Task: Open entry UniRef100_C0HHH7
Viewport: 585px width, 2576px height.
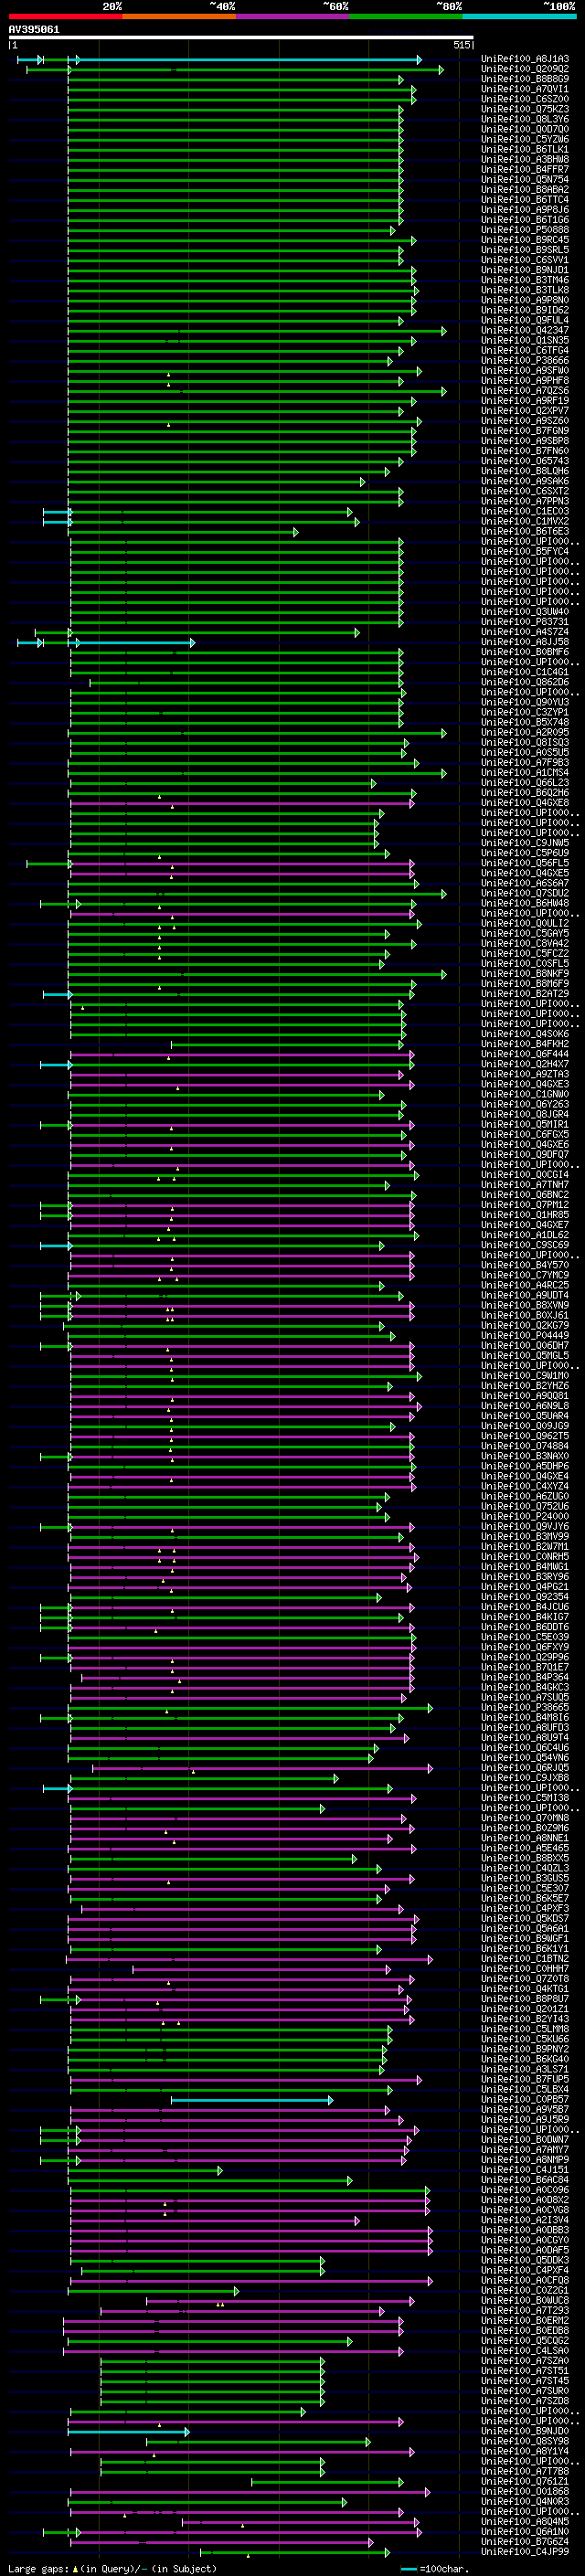Action: 525,1968
